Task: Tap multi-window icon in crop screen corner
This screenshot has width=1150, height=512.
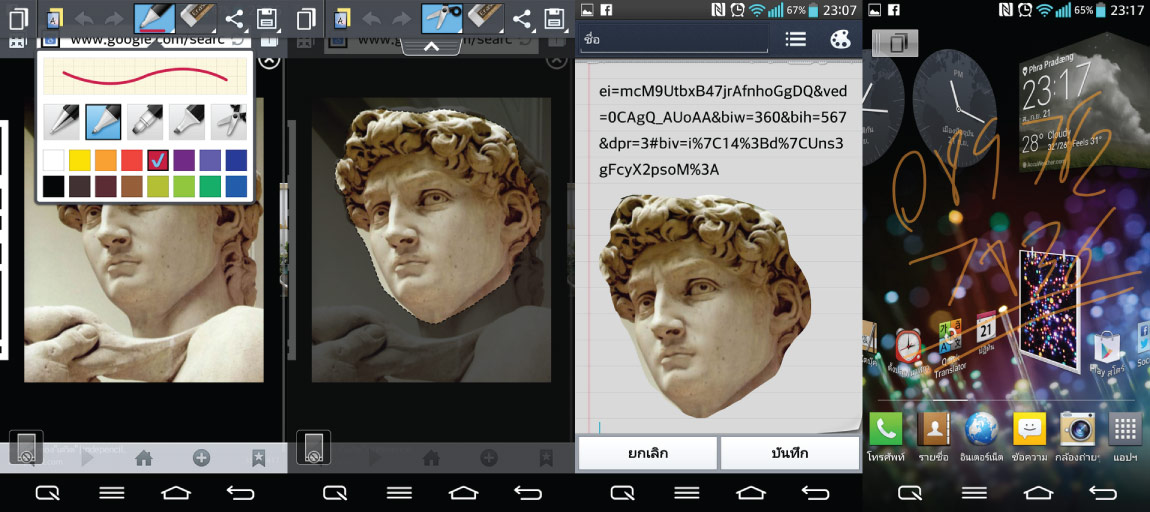Action: [306, 18]
